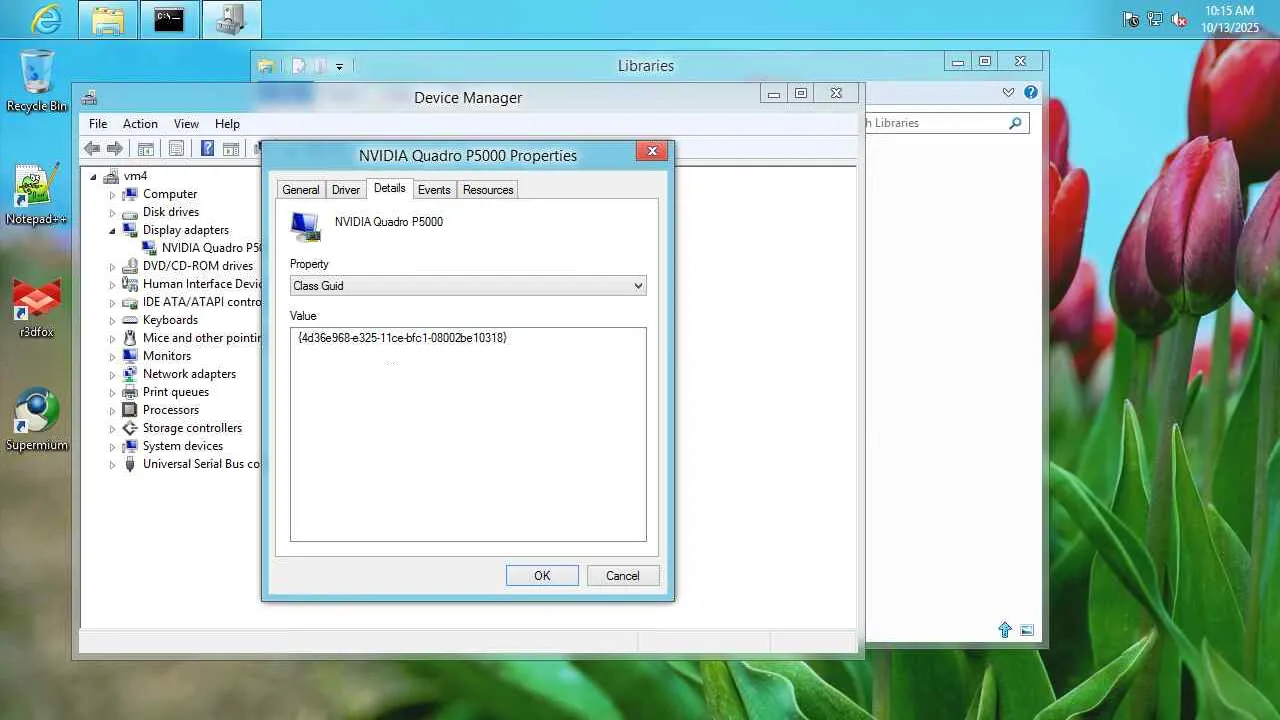This screenshot has height=720, width=1280.
Task: Collapse the vm4 root node
Action: [x=93, y=177]
